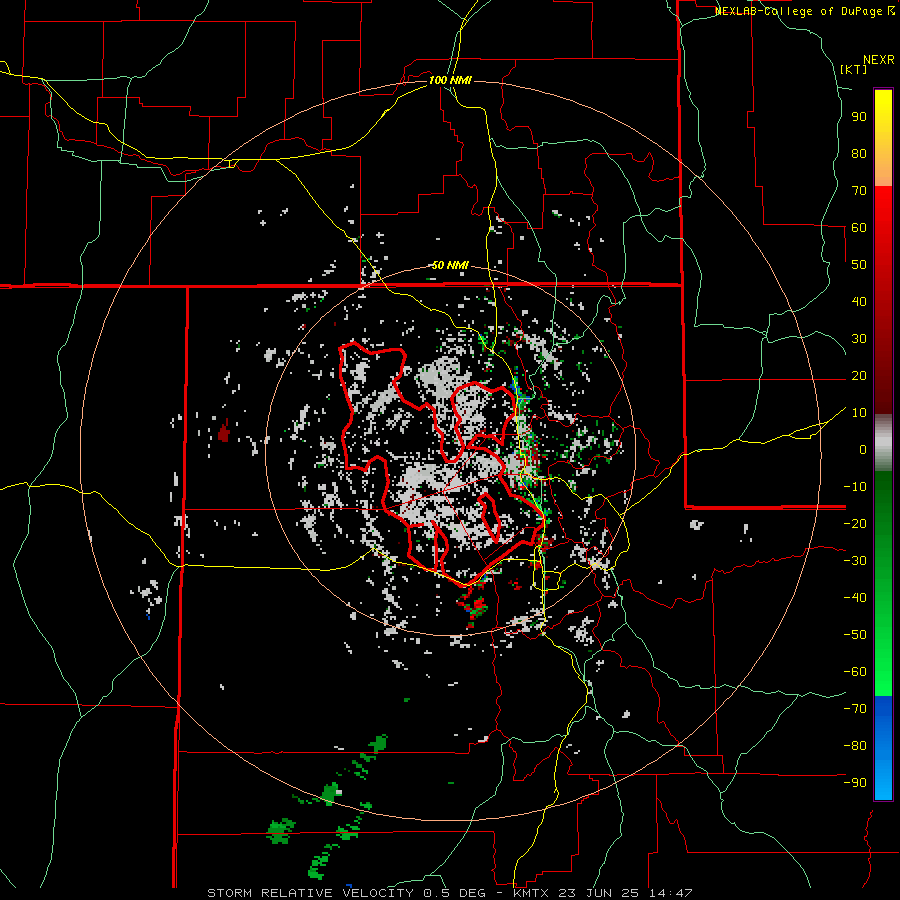The width and height of the screenshot is (900, 900).
Task: Pick the 50 value on velocity scale
Action: (859, 265)
